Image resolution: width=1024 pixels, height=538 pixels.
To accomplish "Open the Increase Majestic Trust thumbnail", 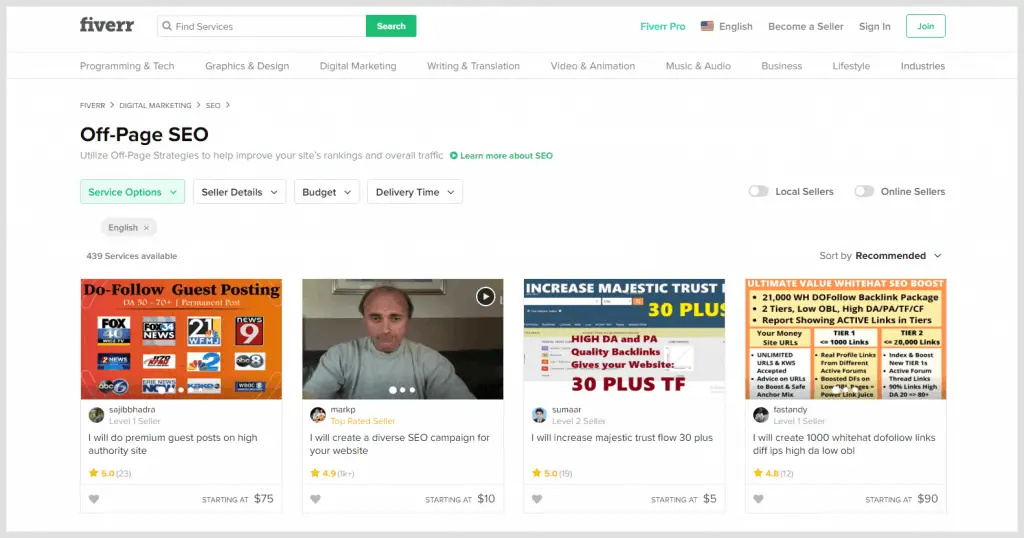I will tap(624, 339).
